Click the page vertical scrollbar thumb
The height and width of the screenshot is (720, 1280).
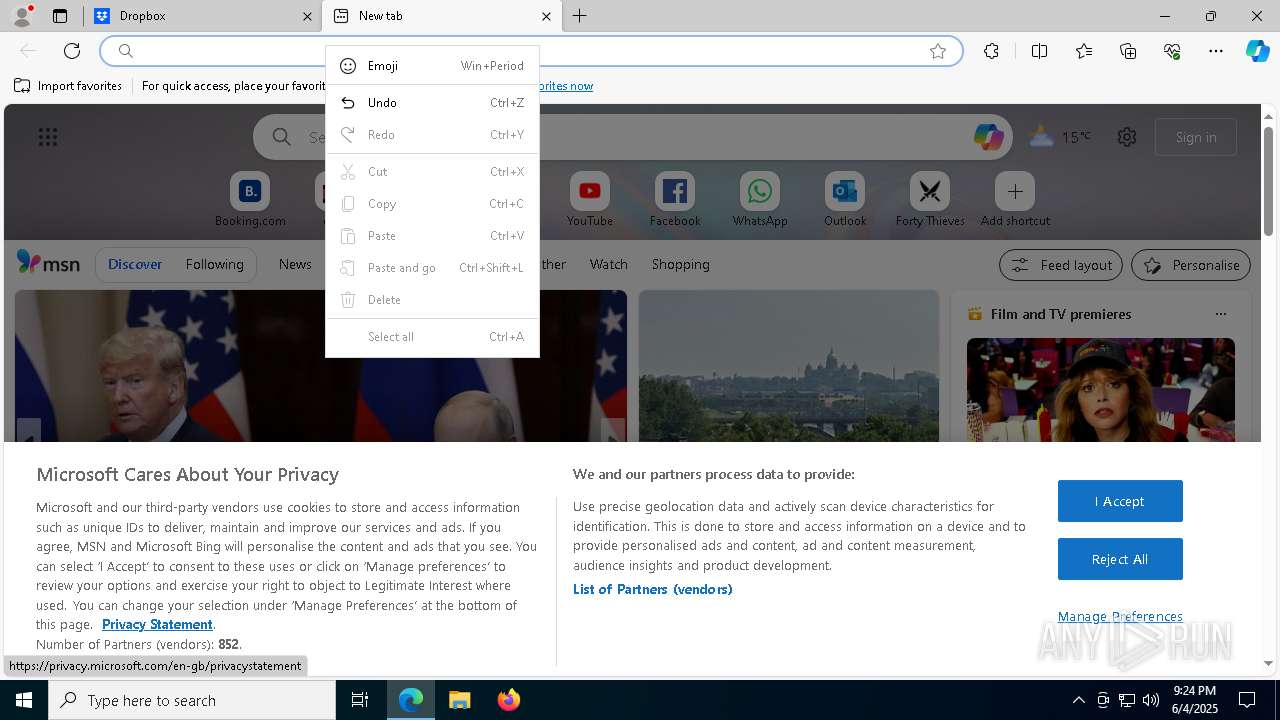tap(1268, 181)
